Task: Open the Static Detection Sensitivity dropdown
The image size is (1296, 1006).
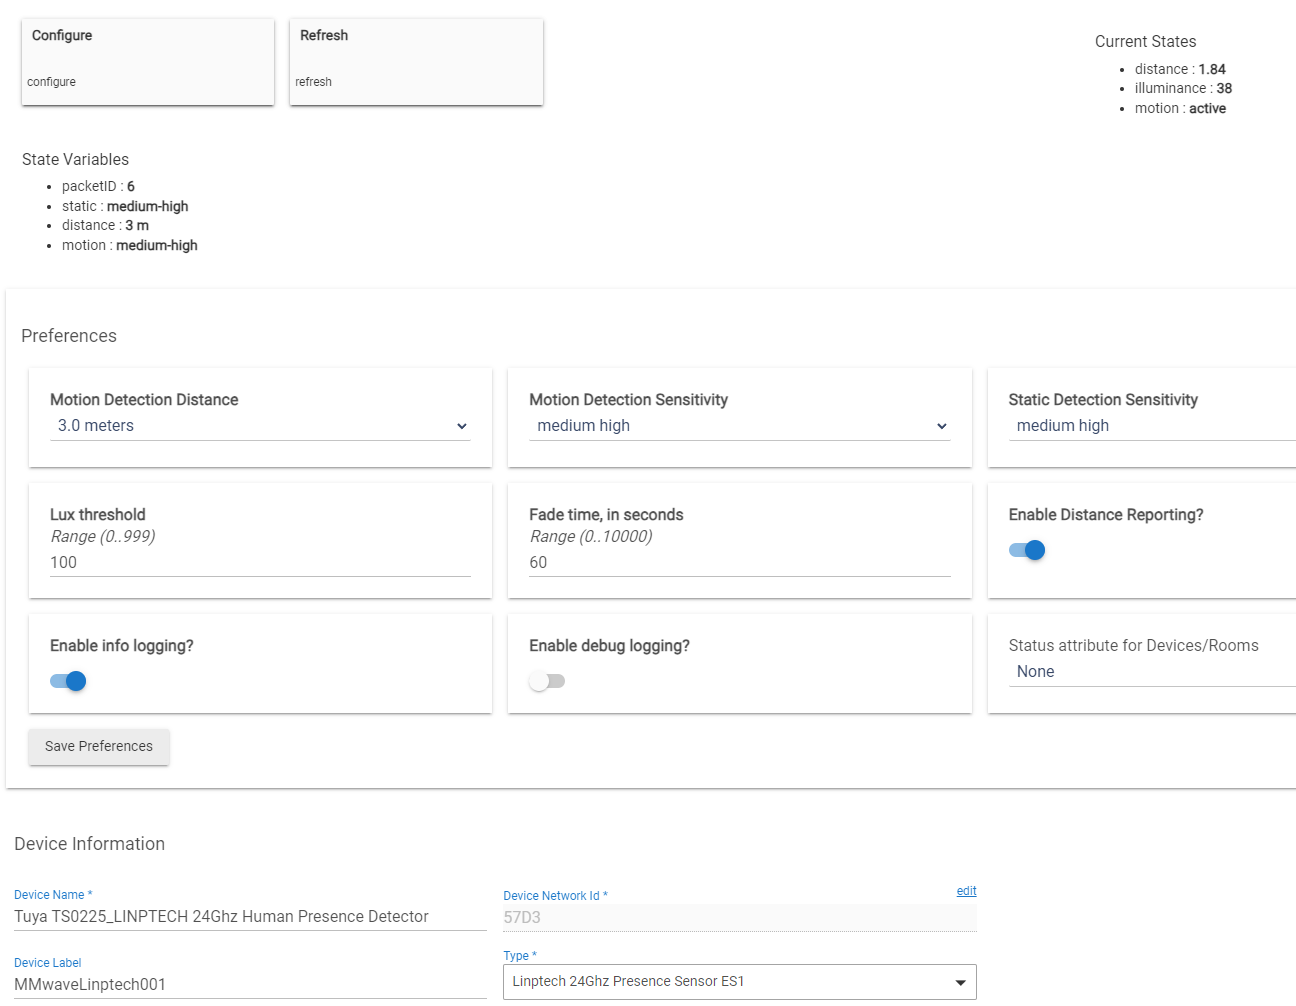Action: point(1152,426)
